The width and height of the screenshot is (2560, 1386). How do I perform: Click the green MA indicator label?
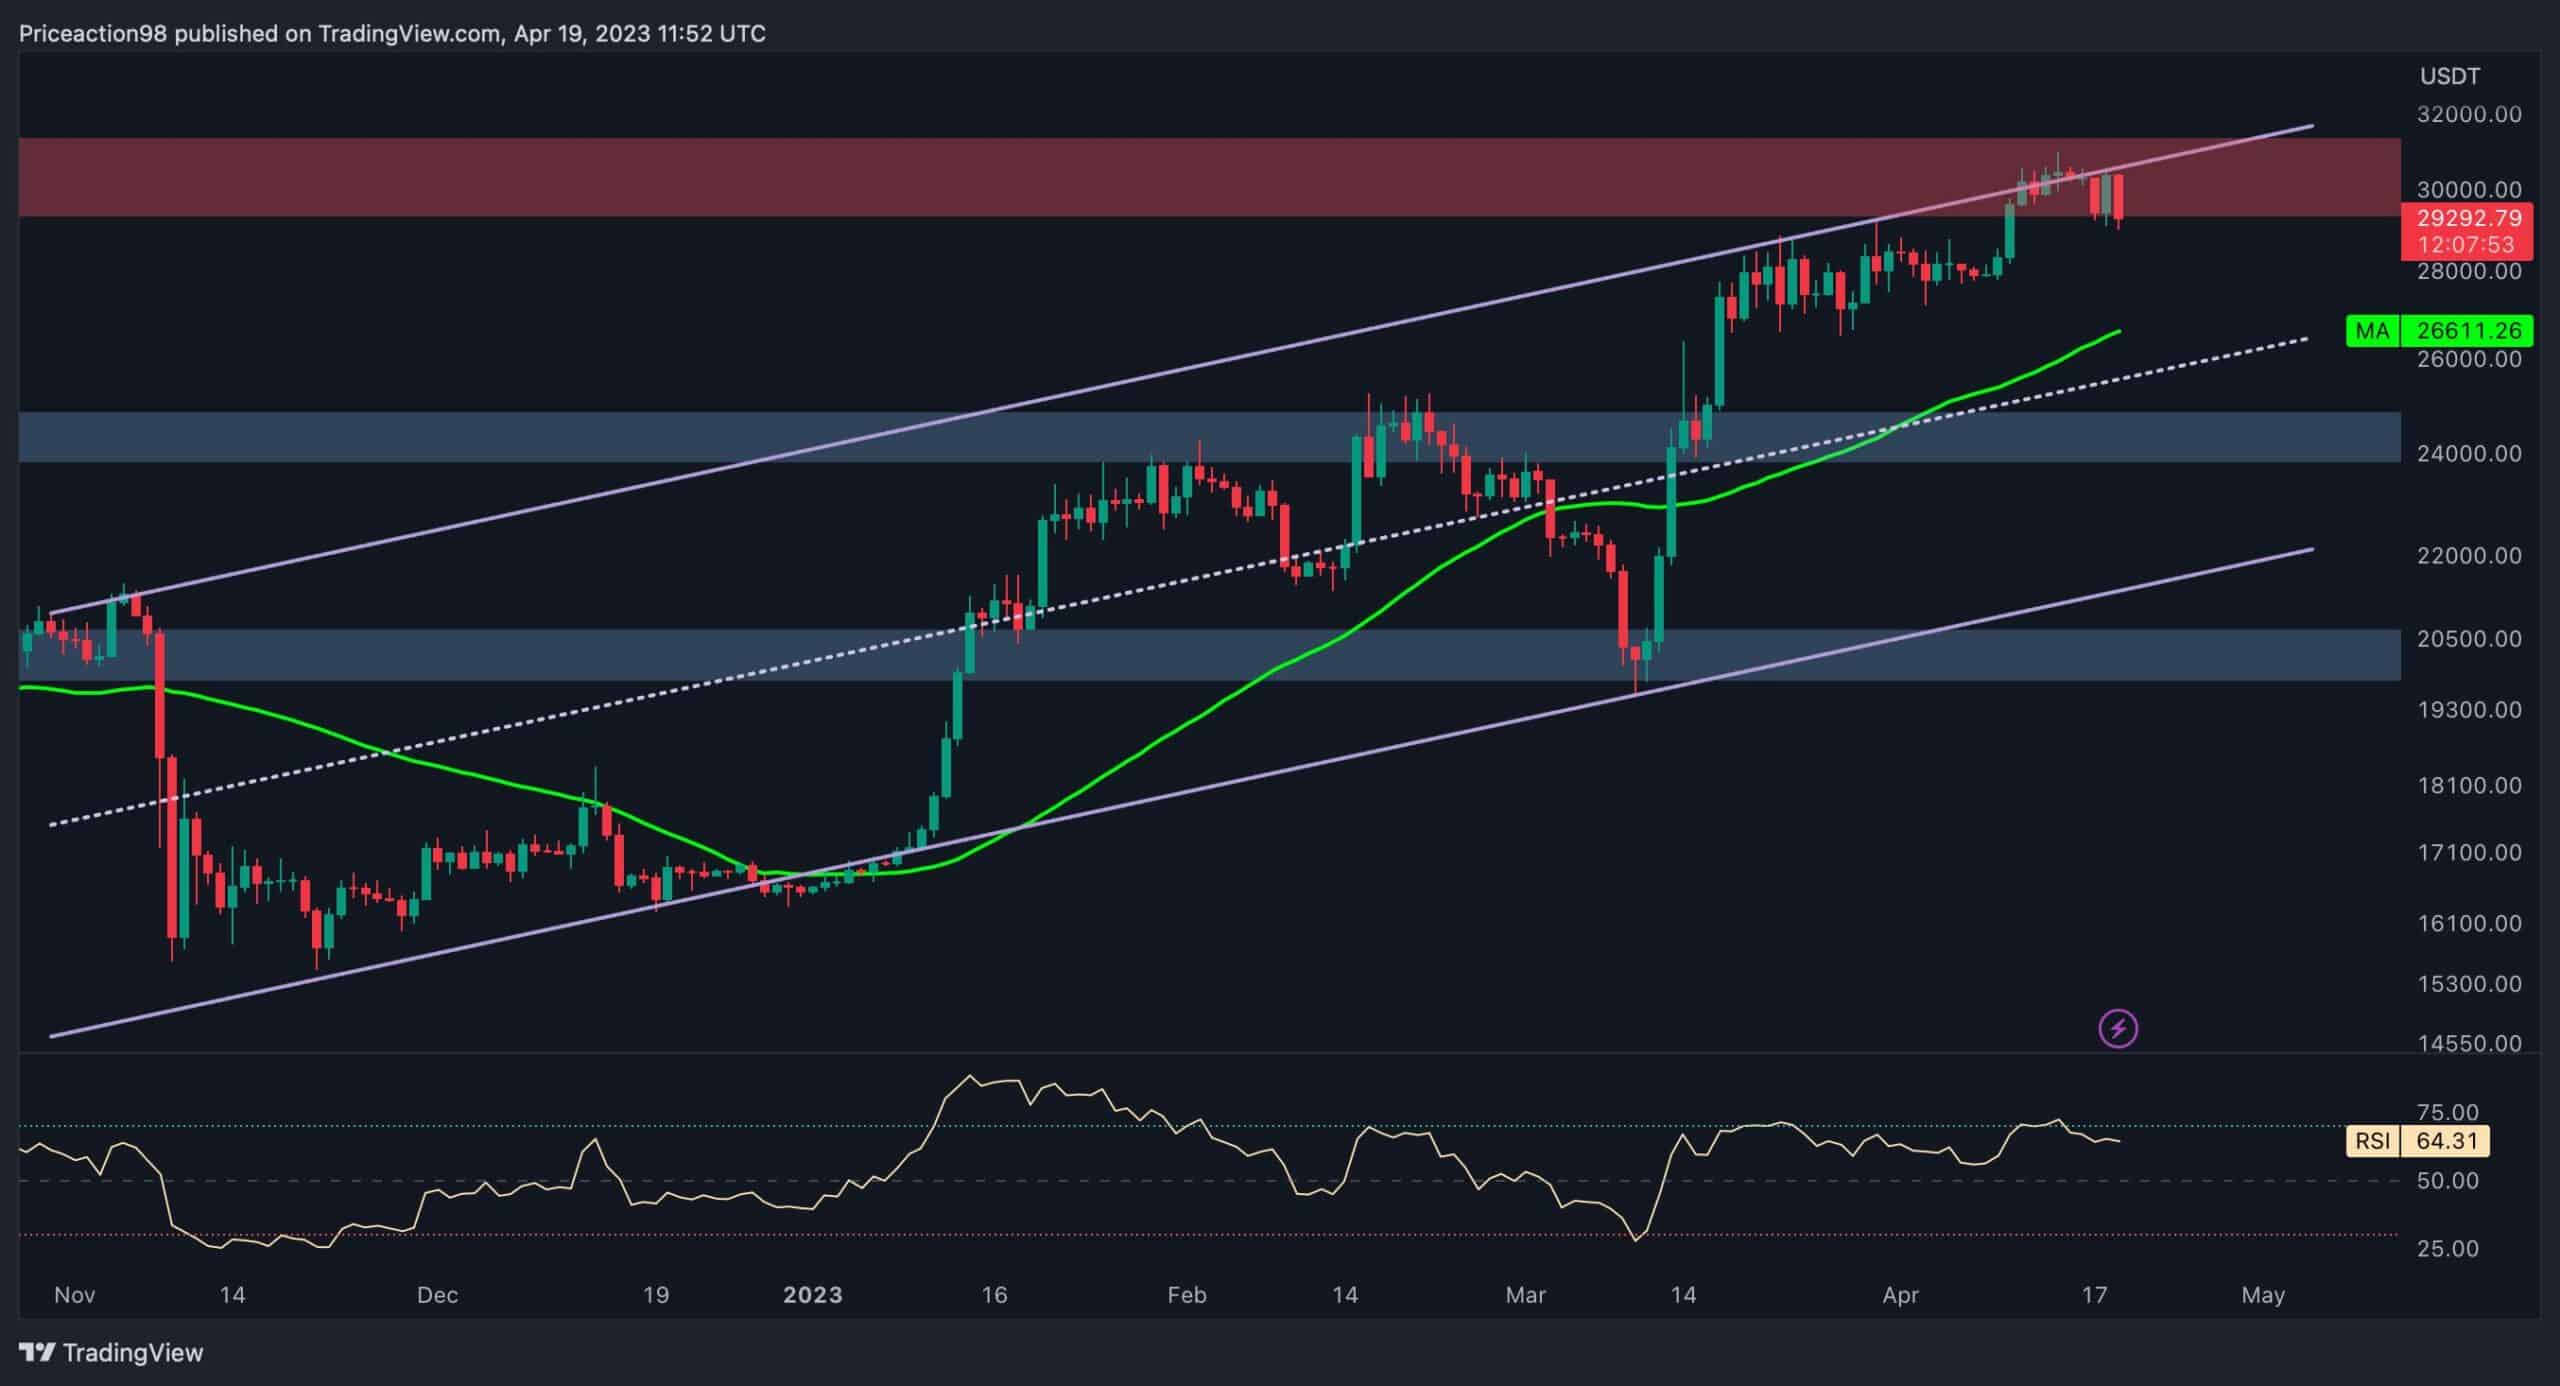(x=2372, y=331)
